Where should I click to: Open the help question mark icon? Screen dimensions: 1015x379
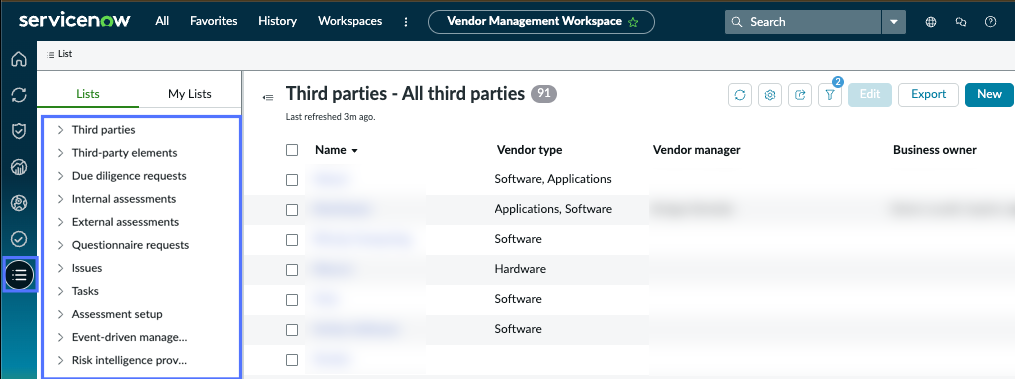pos(990,22)
